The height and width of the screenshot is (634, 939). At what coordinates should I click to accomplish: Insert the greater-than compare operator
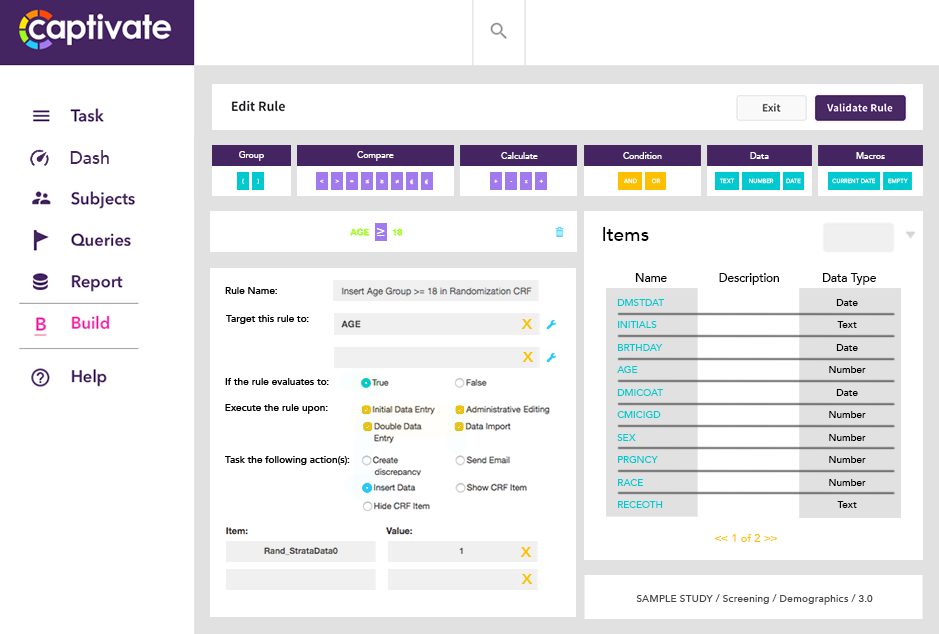pyautogui.click(x=337, y=181)
